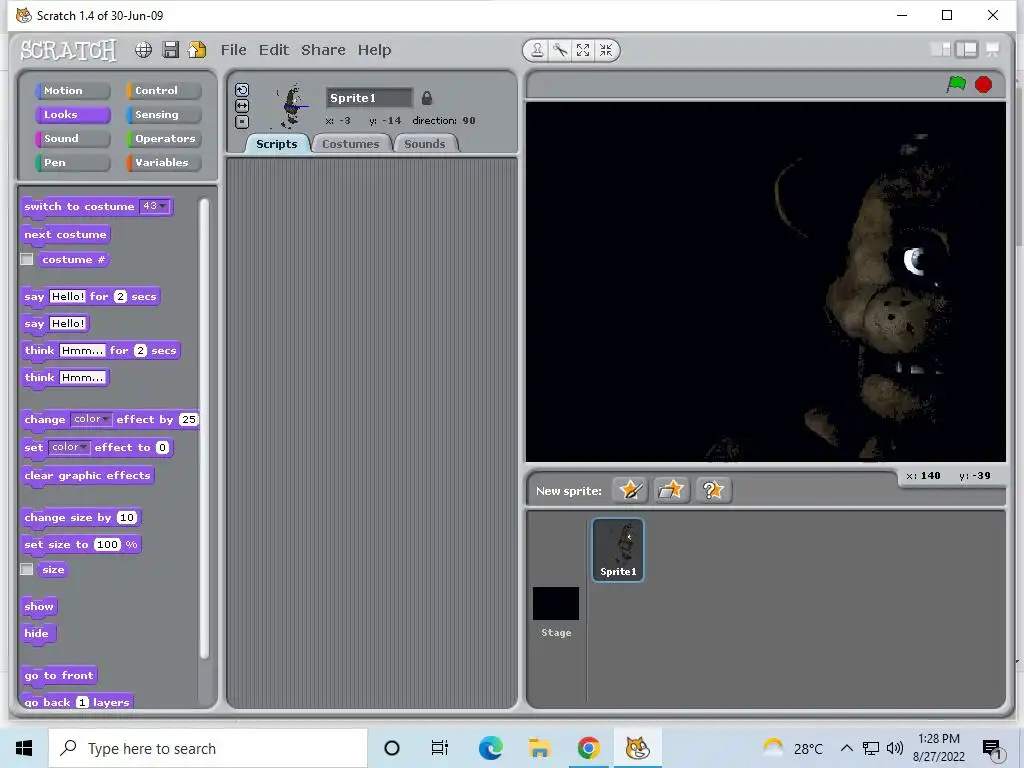Open the notification center icon
Screen dimensions: 1024x768
[993, 748]
